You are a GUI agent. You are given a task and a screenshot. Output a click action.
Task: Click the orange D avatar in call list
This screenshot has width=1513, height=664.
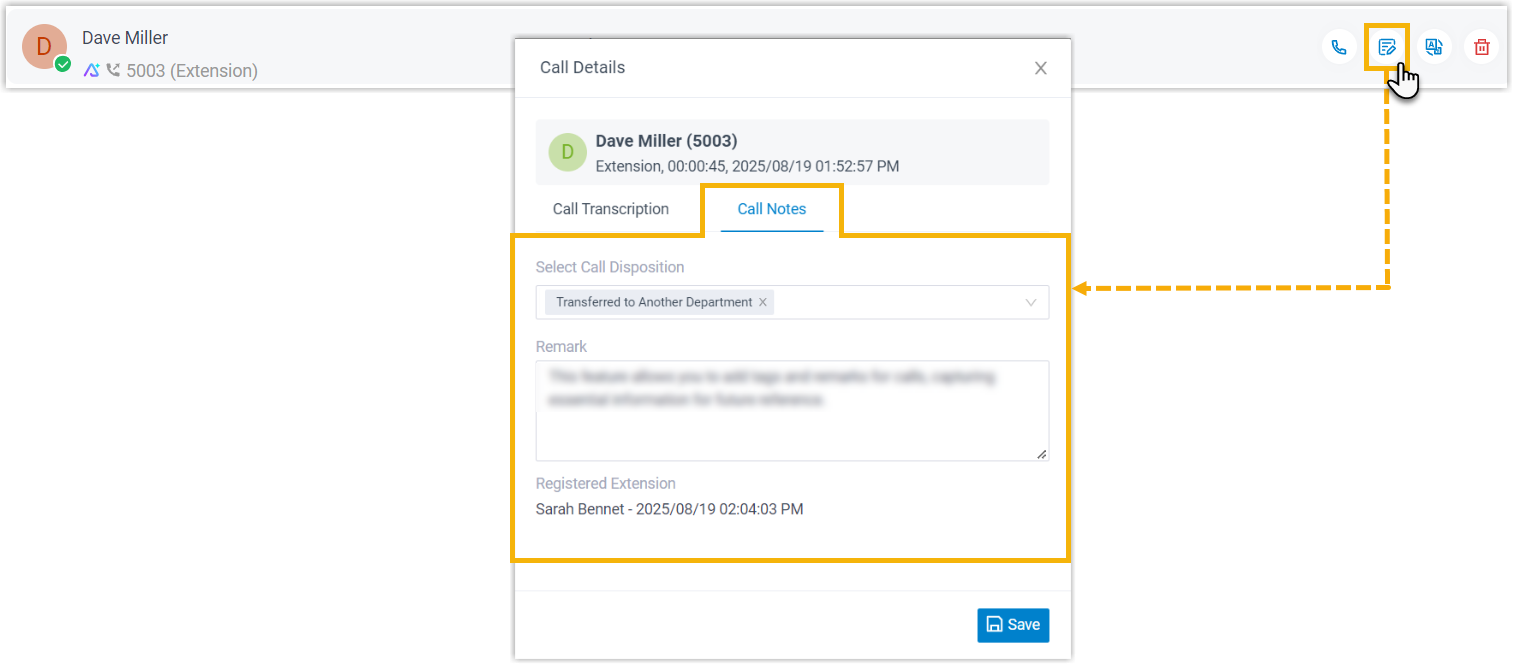[44, 47]
